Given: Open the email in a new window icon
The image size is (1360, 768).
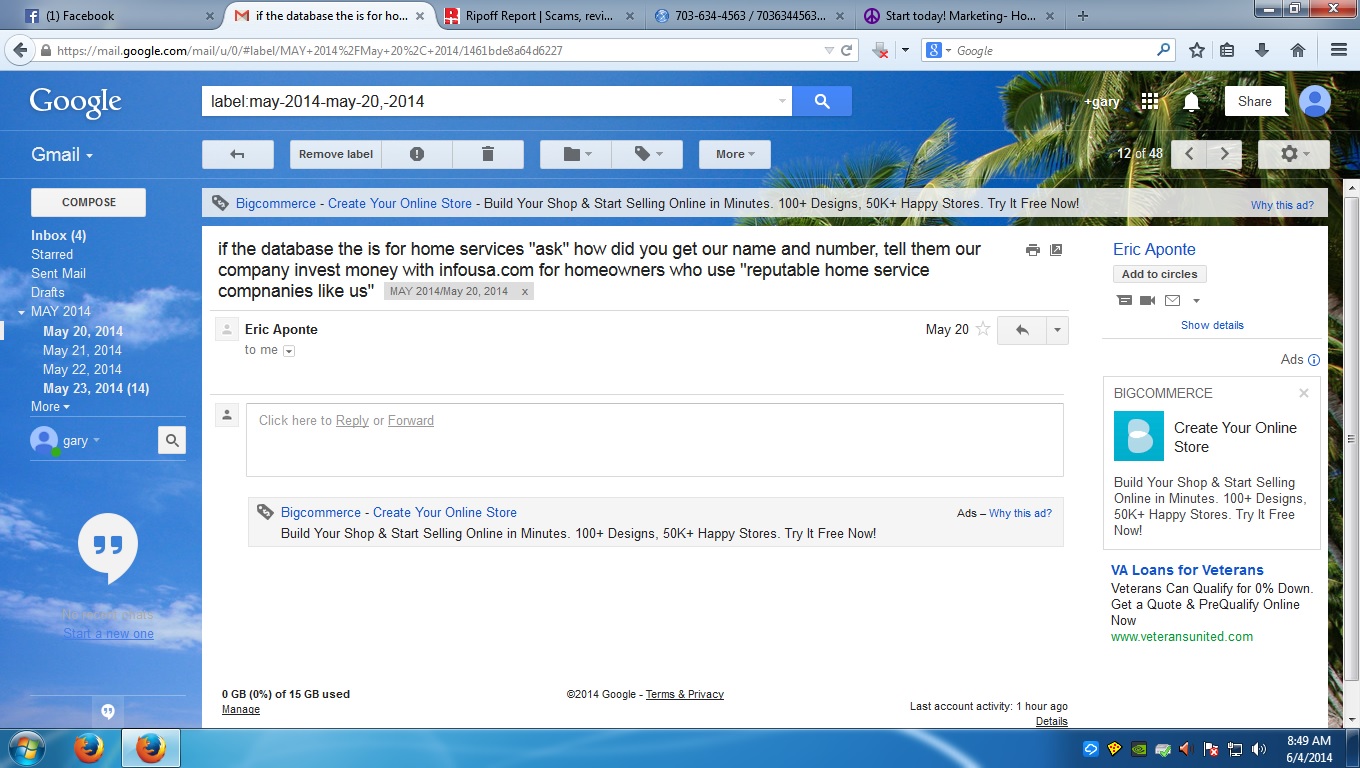Looking at the screenshot, I should pos(1056,250).
